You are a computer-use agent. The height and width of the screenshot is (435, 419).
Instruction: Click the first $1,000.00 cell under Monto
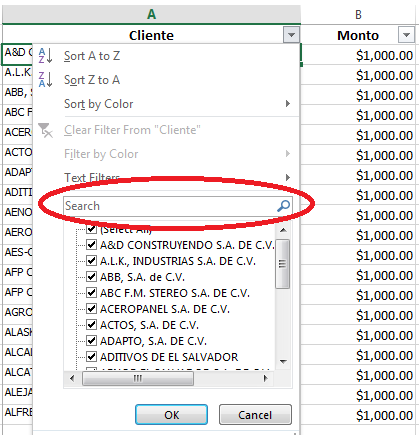pyautogui.click(x=358, y=55)
